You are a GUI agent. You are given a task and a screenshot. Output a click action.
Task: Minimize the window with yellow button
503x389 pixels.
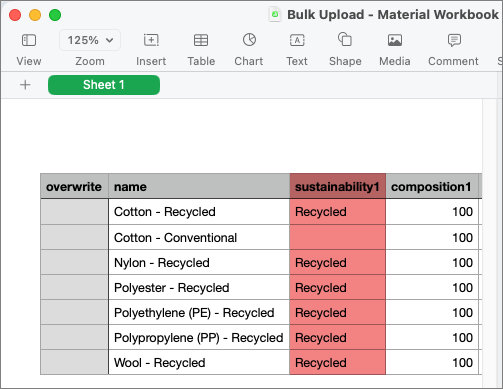35,15
